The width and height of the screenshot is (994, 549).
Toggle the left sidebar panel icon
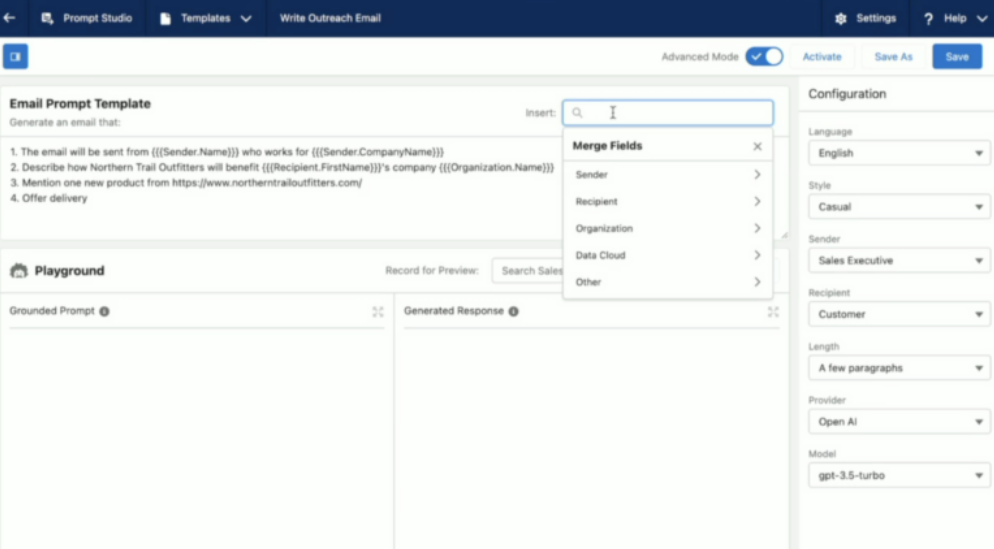pos(15,57)
